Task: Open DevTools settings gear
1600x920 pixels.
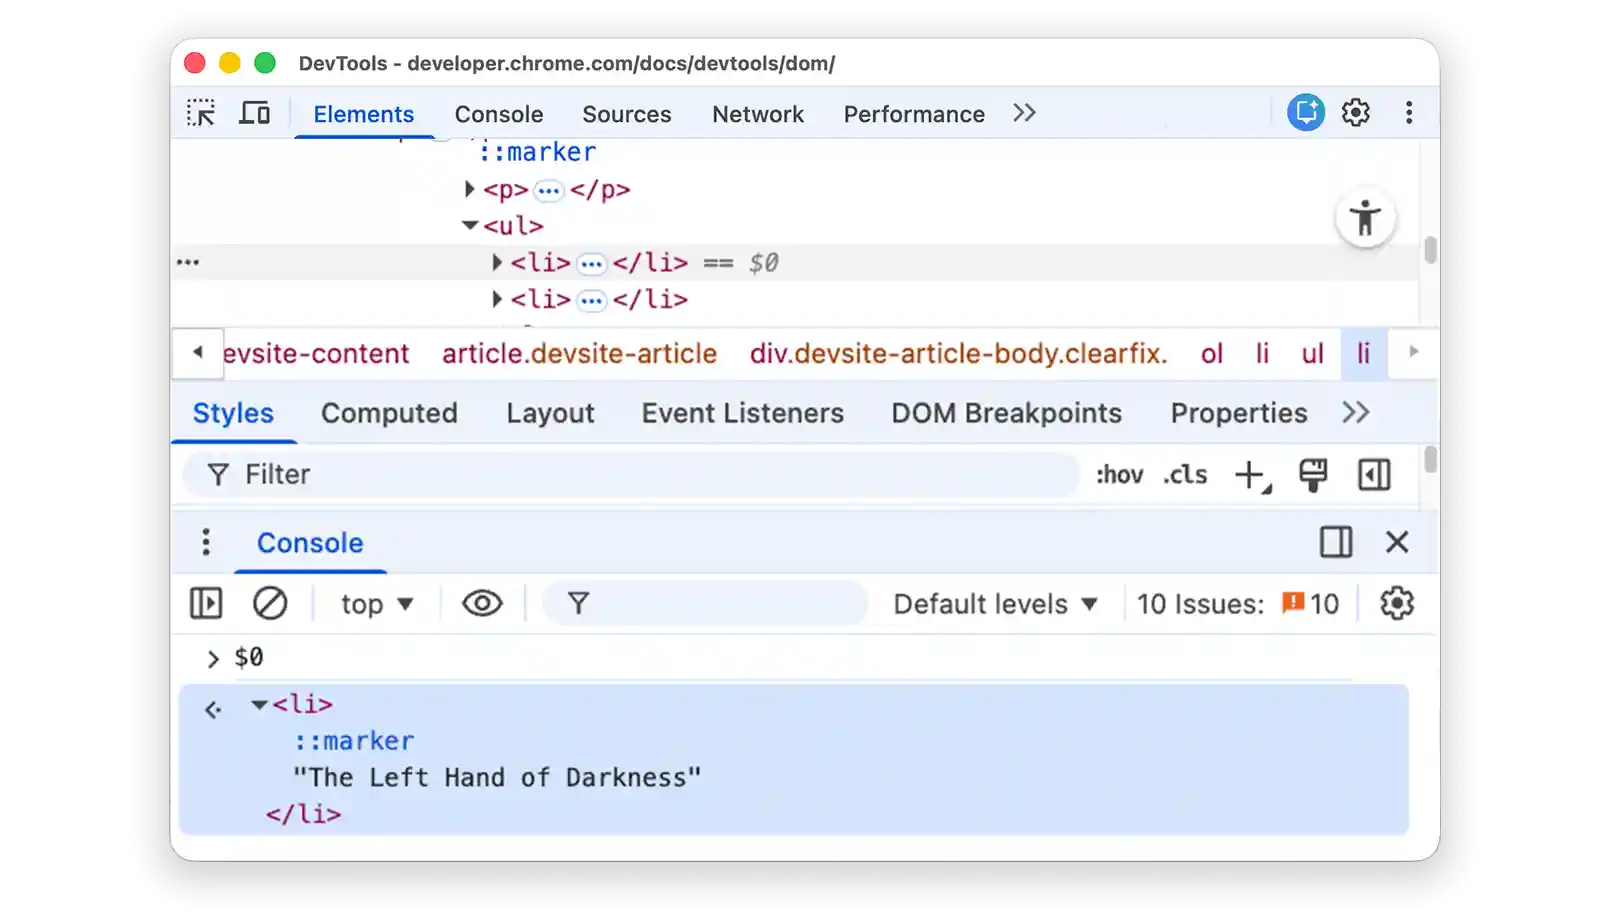Action: tap(1356, 113)
